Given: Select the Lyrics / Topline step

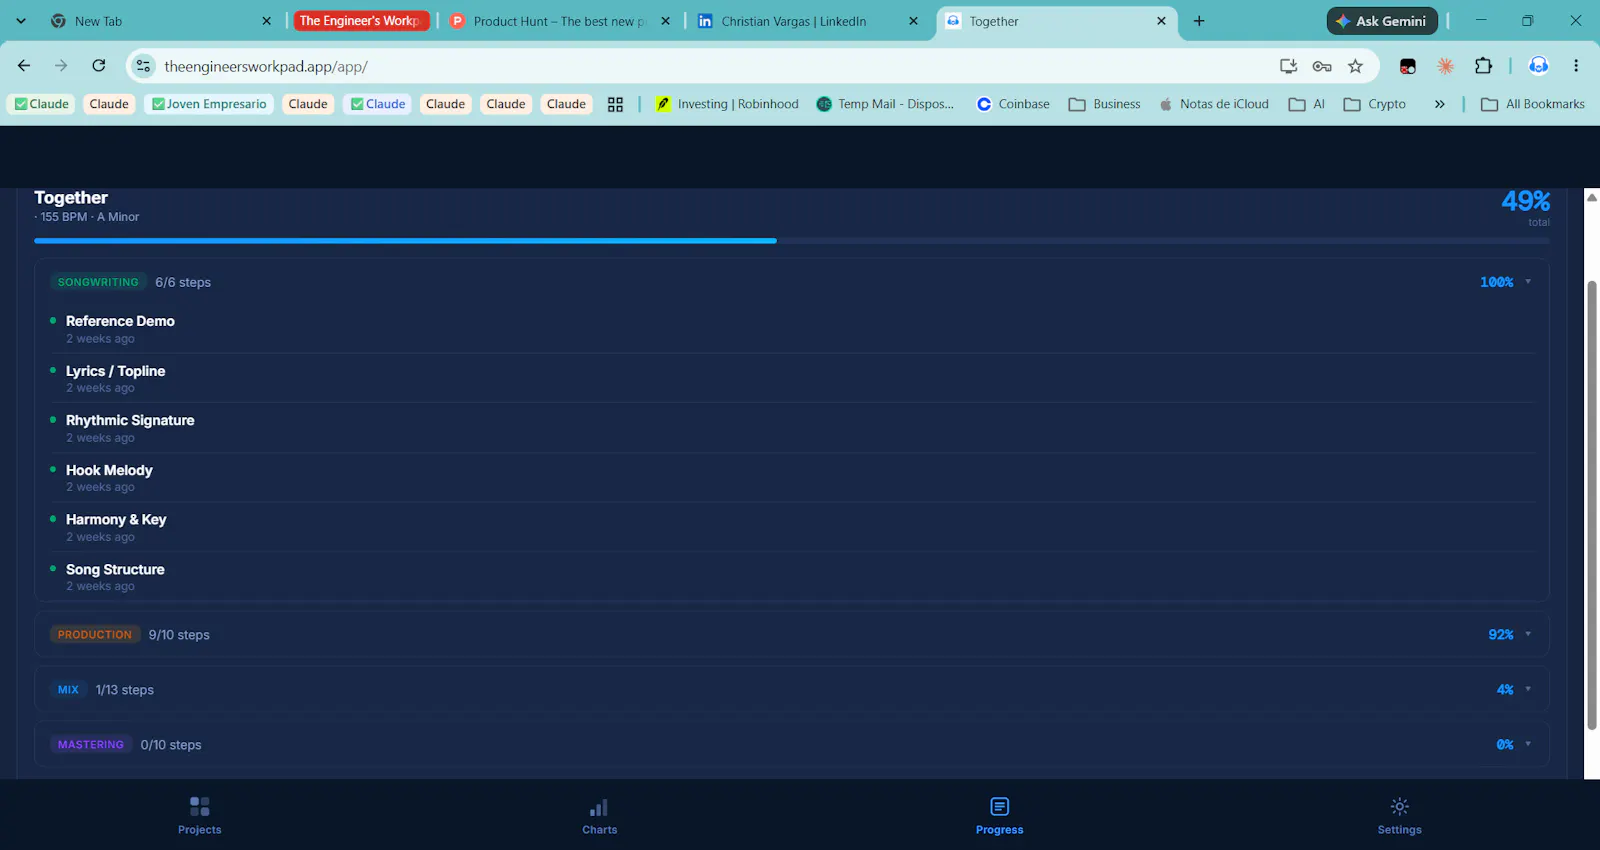Looking at the screenshot, I should point(792,379).
